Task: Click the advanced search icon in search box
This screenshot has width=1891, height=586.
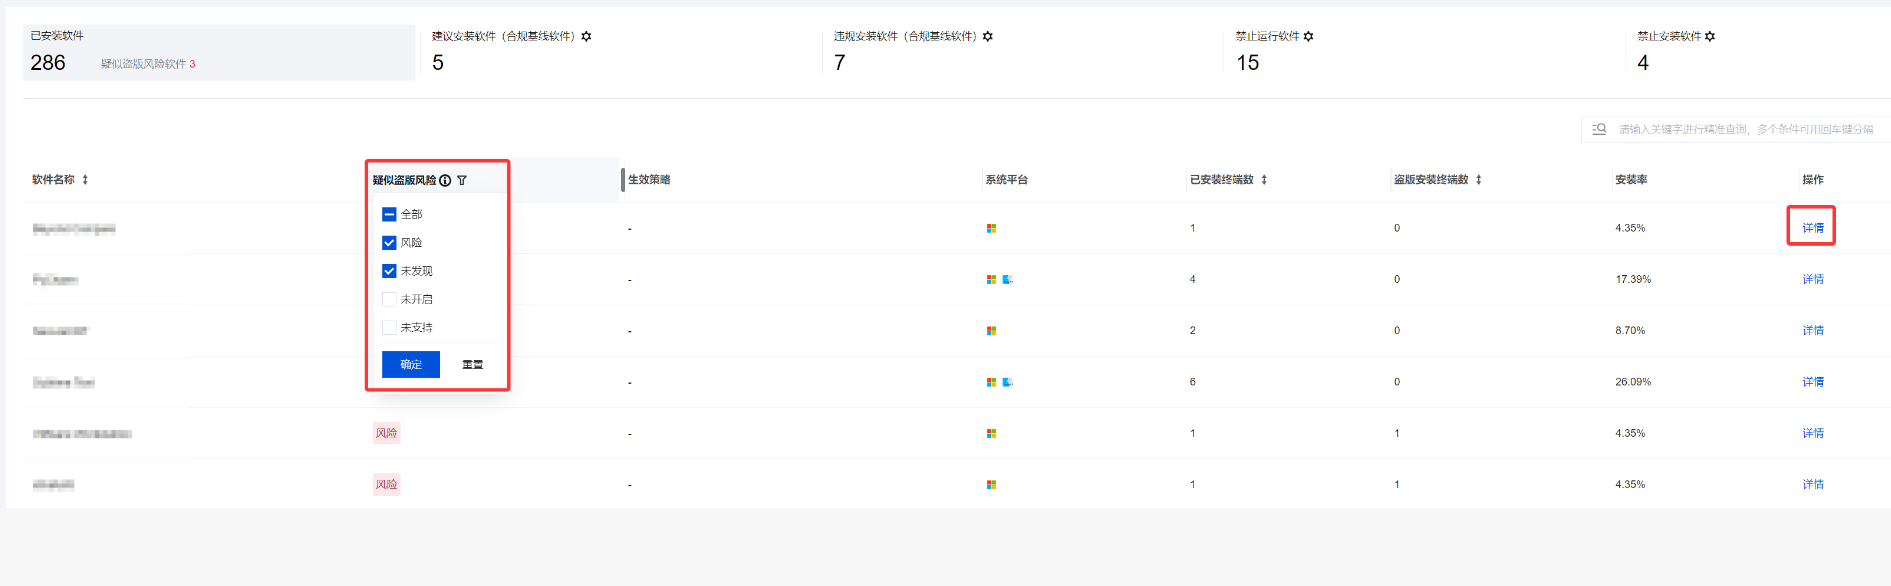Action: [1599, 129]
